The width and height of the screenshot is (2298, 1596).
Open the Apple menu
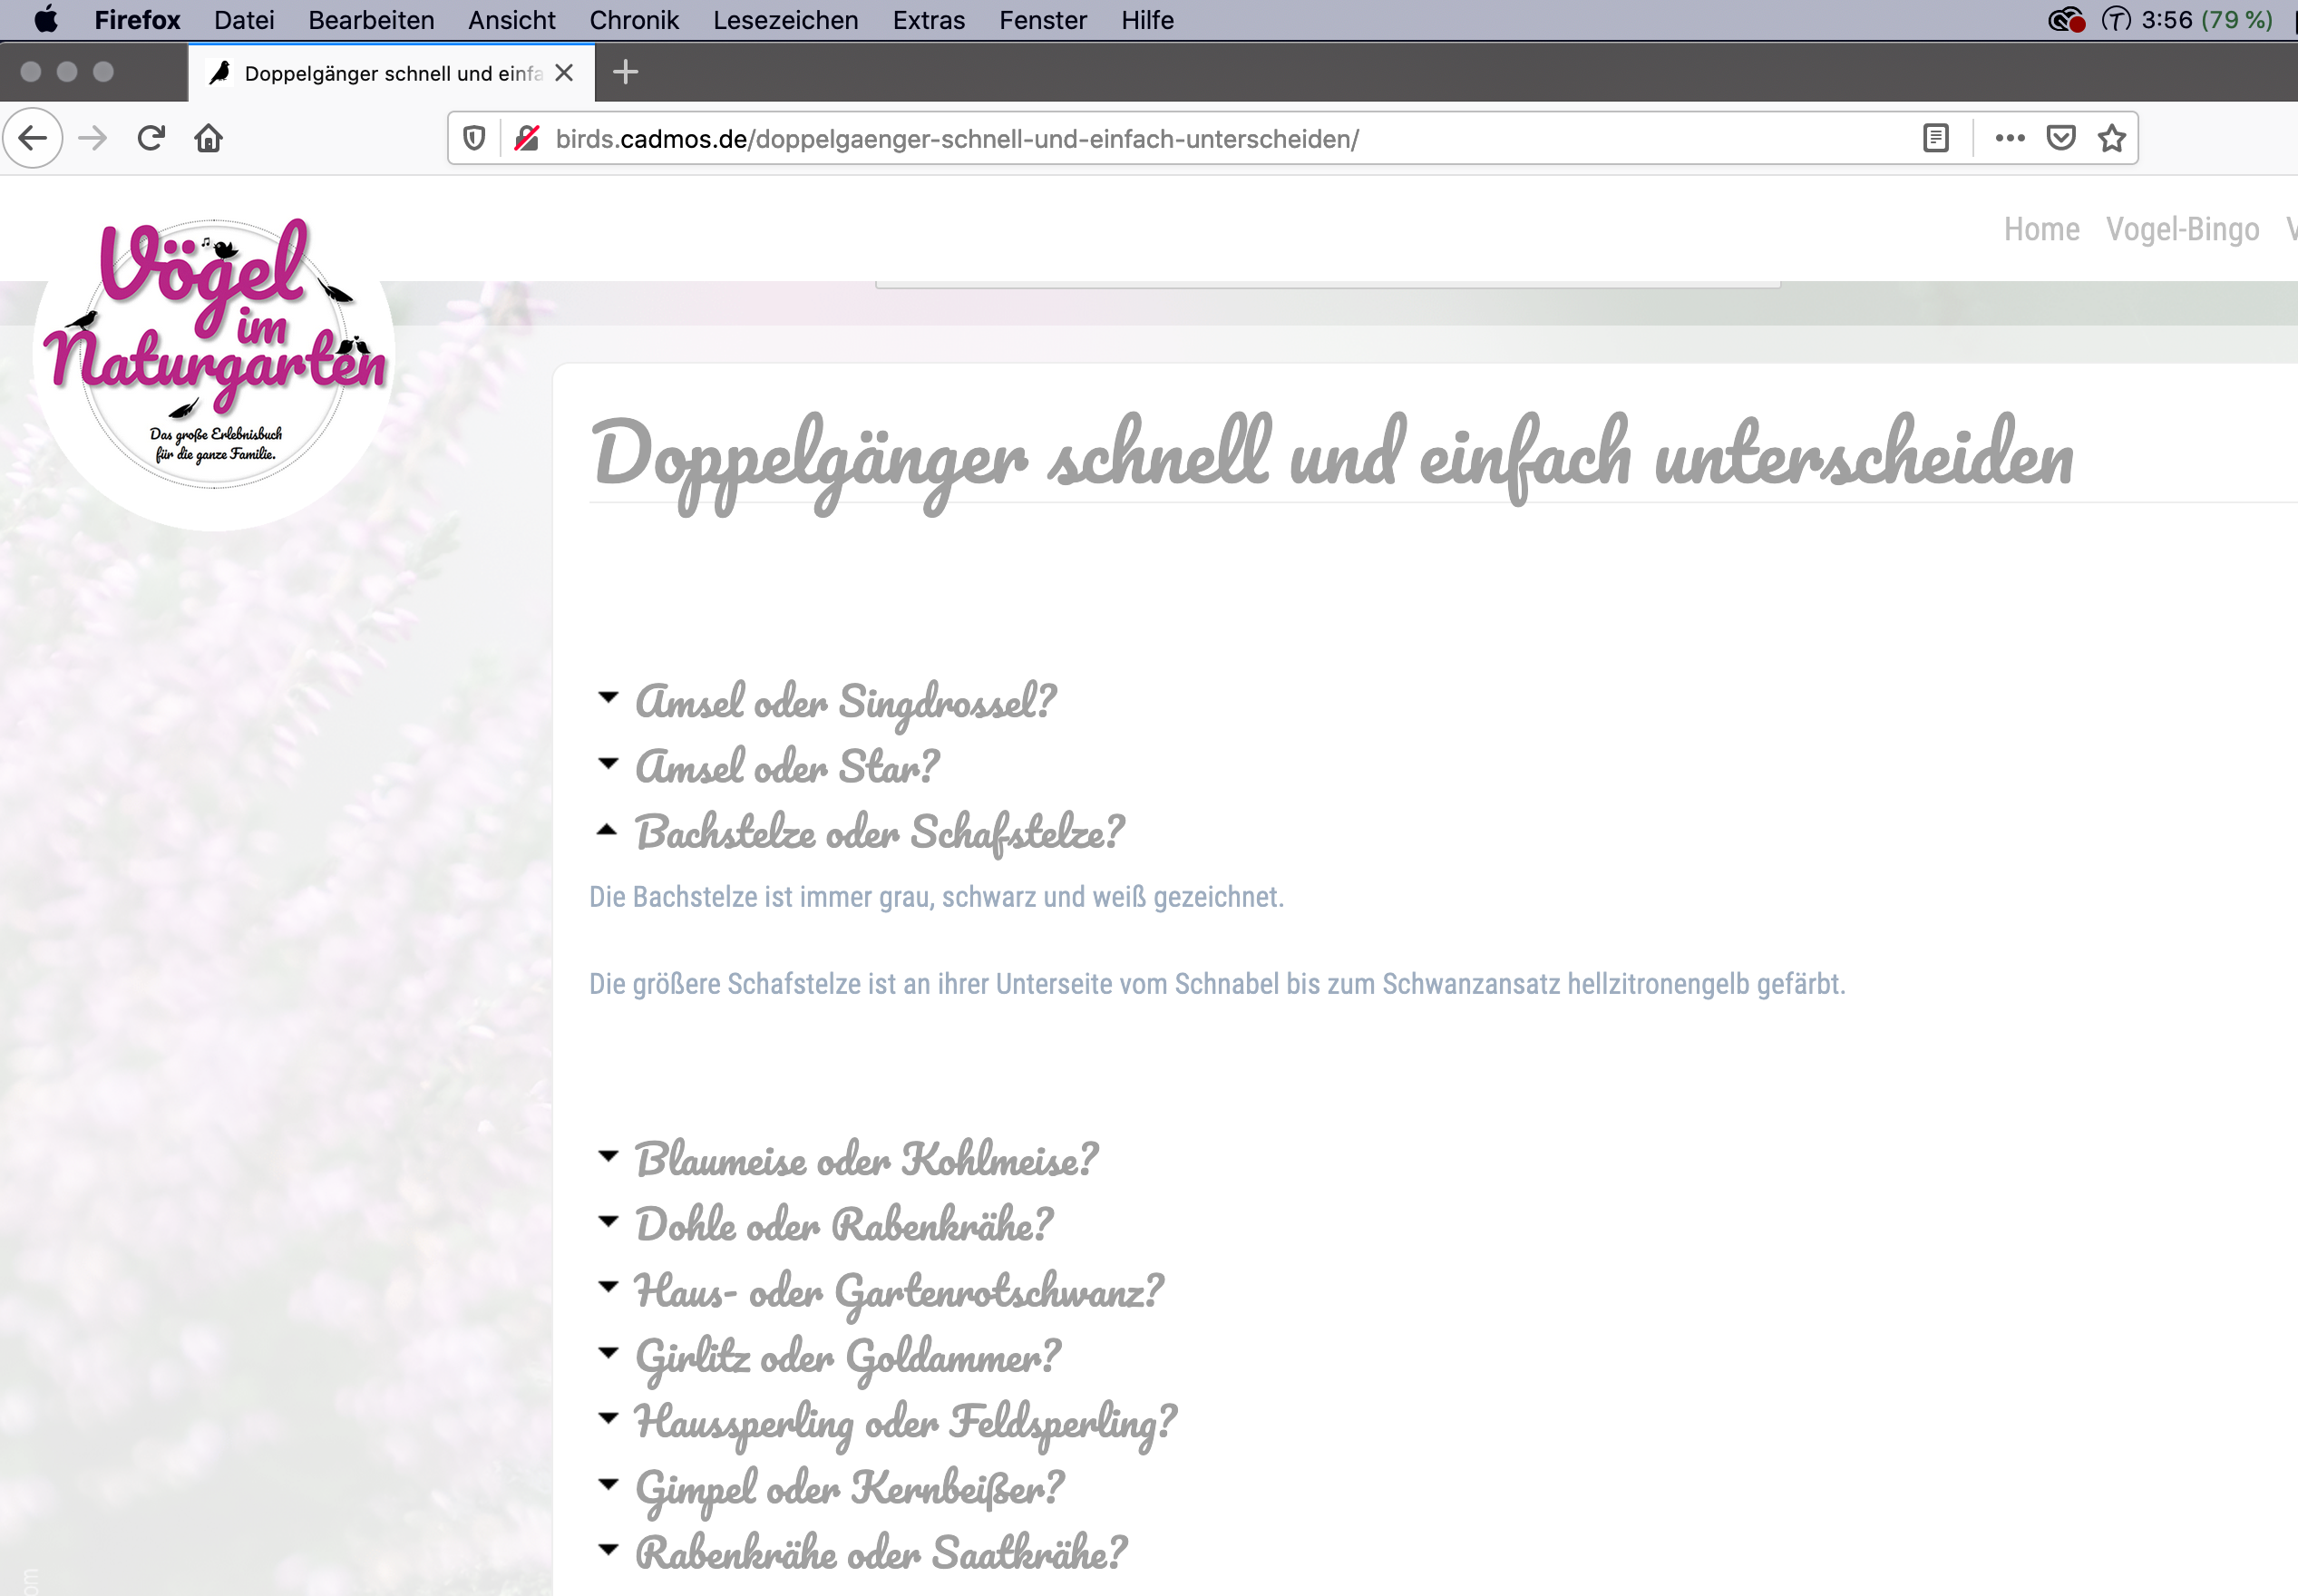(x=46, y=20)
